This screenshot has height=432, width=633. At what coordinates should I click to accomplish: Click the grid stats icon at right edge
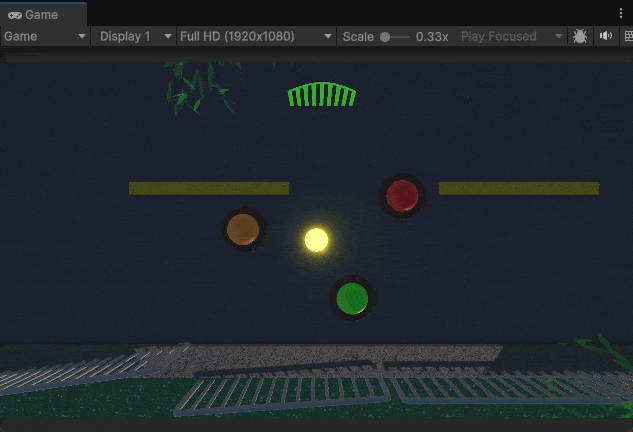click(628, 36)
